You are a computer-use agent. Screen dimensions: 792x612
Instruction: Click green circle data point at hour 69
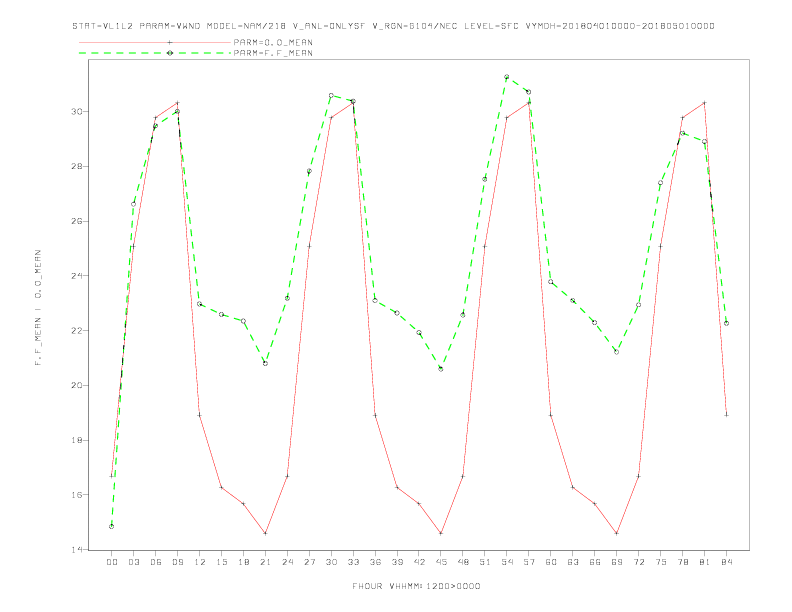point(617,352)
